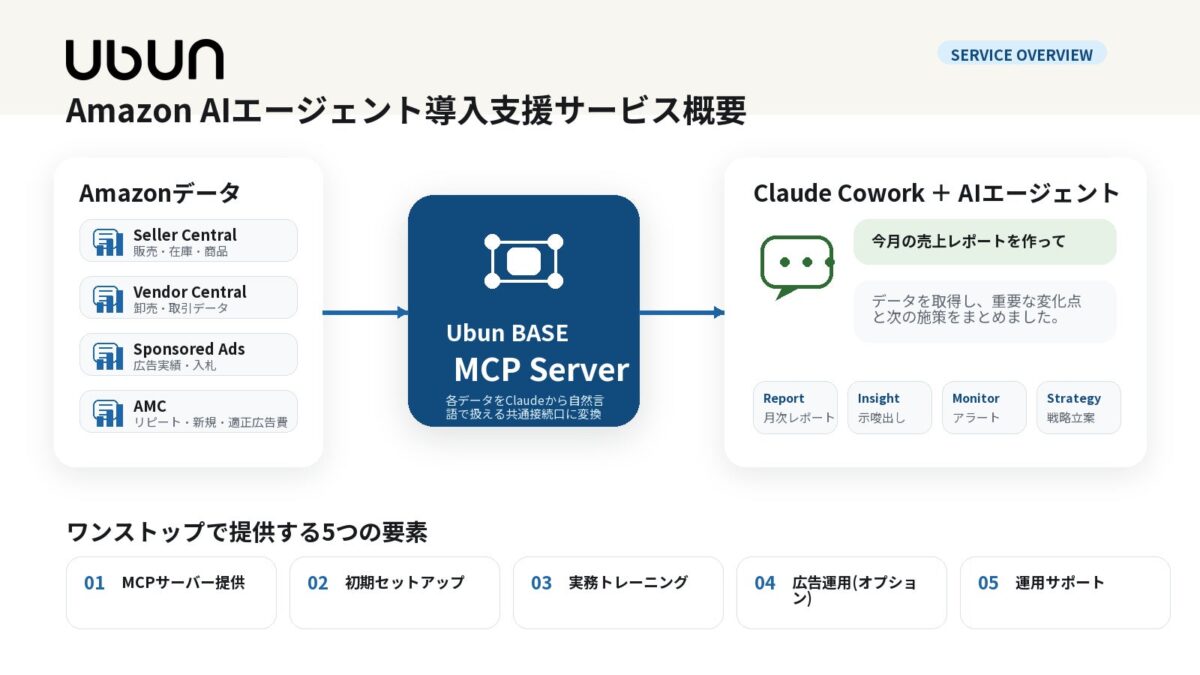Viewport: 1200px width, 675px height.
Task: Open card 04 広告運用(オプション)
Action: 842,593
